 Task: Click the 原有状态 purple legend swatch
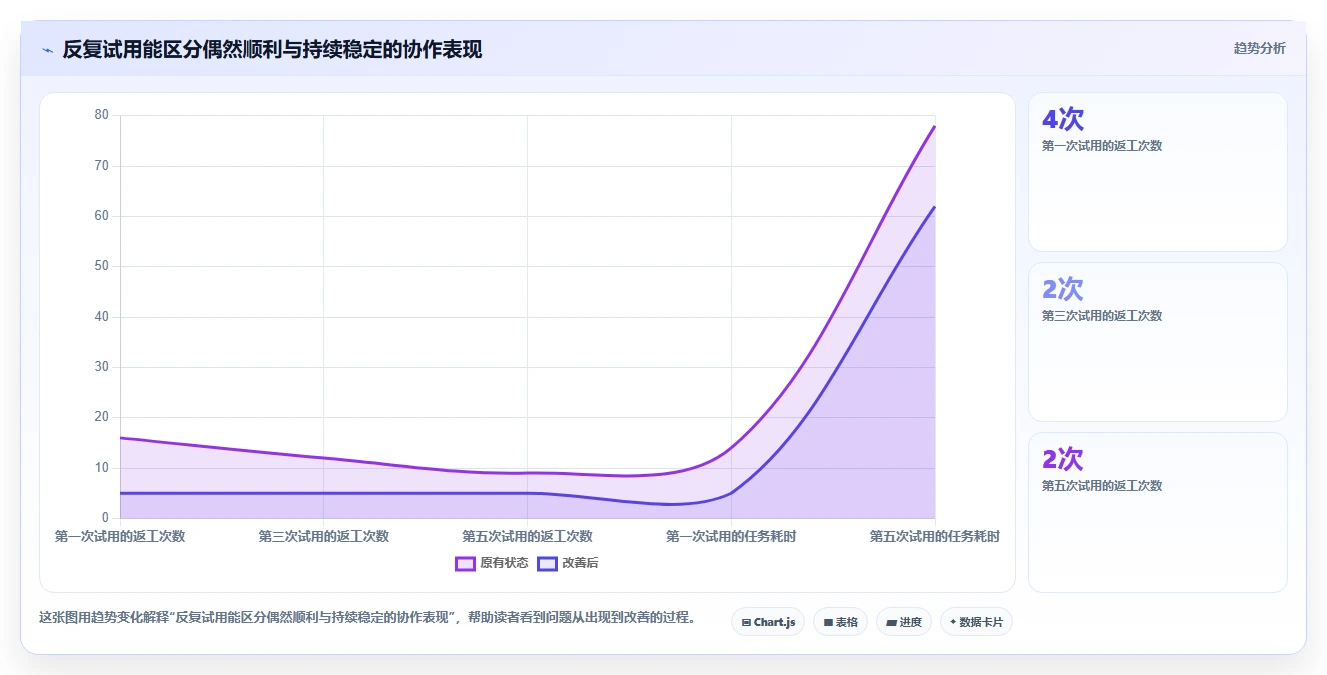465,563
